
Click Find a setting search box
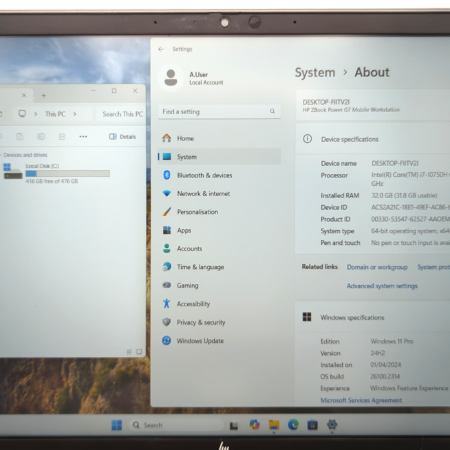[219, 112]
